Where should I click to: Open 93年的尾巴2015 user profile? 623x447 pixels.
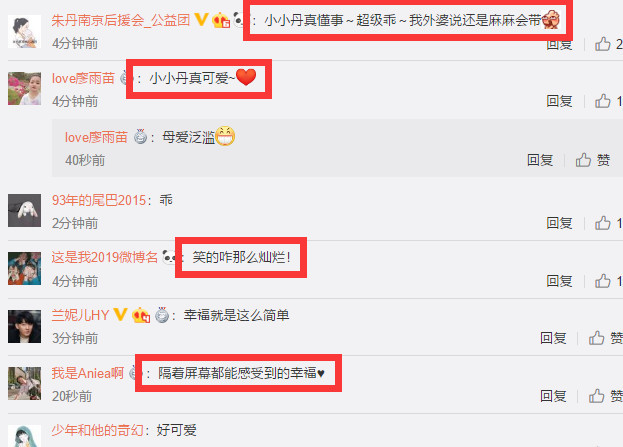pyautogui.click(x=99, y=200)
